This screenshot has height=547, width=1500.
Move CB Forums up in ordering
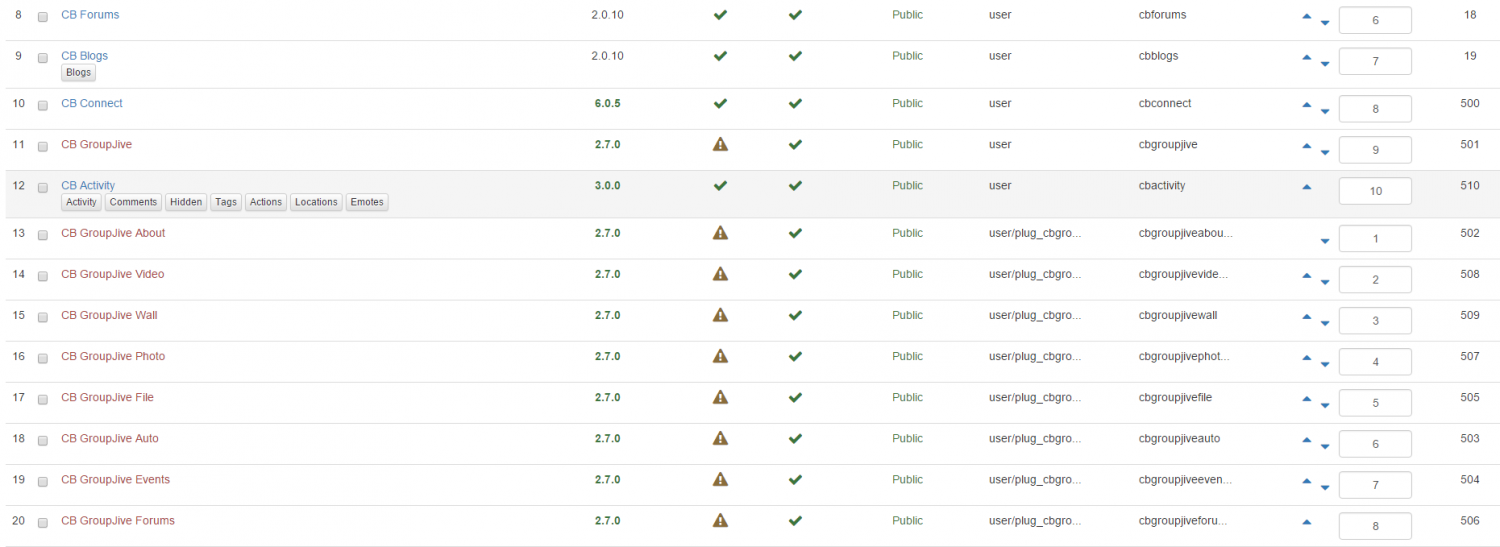click(1306, 16)
